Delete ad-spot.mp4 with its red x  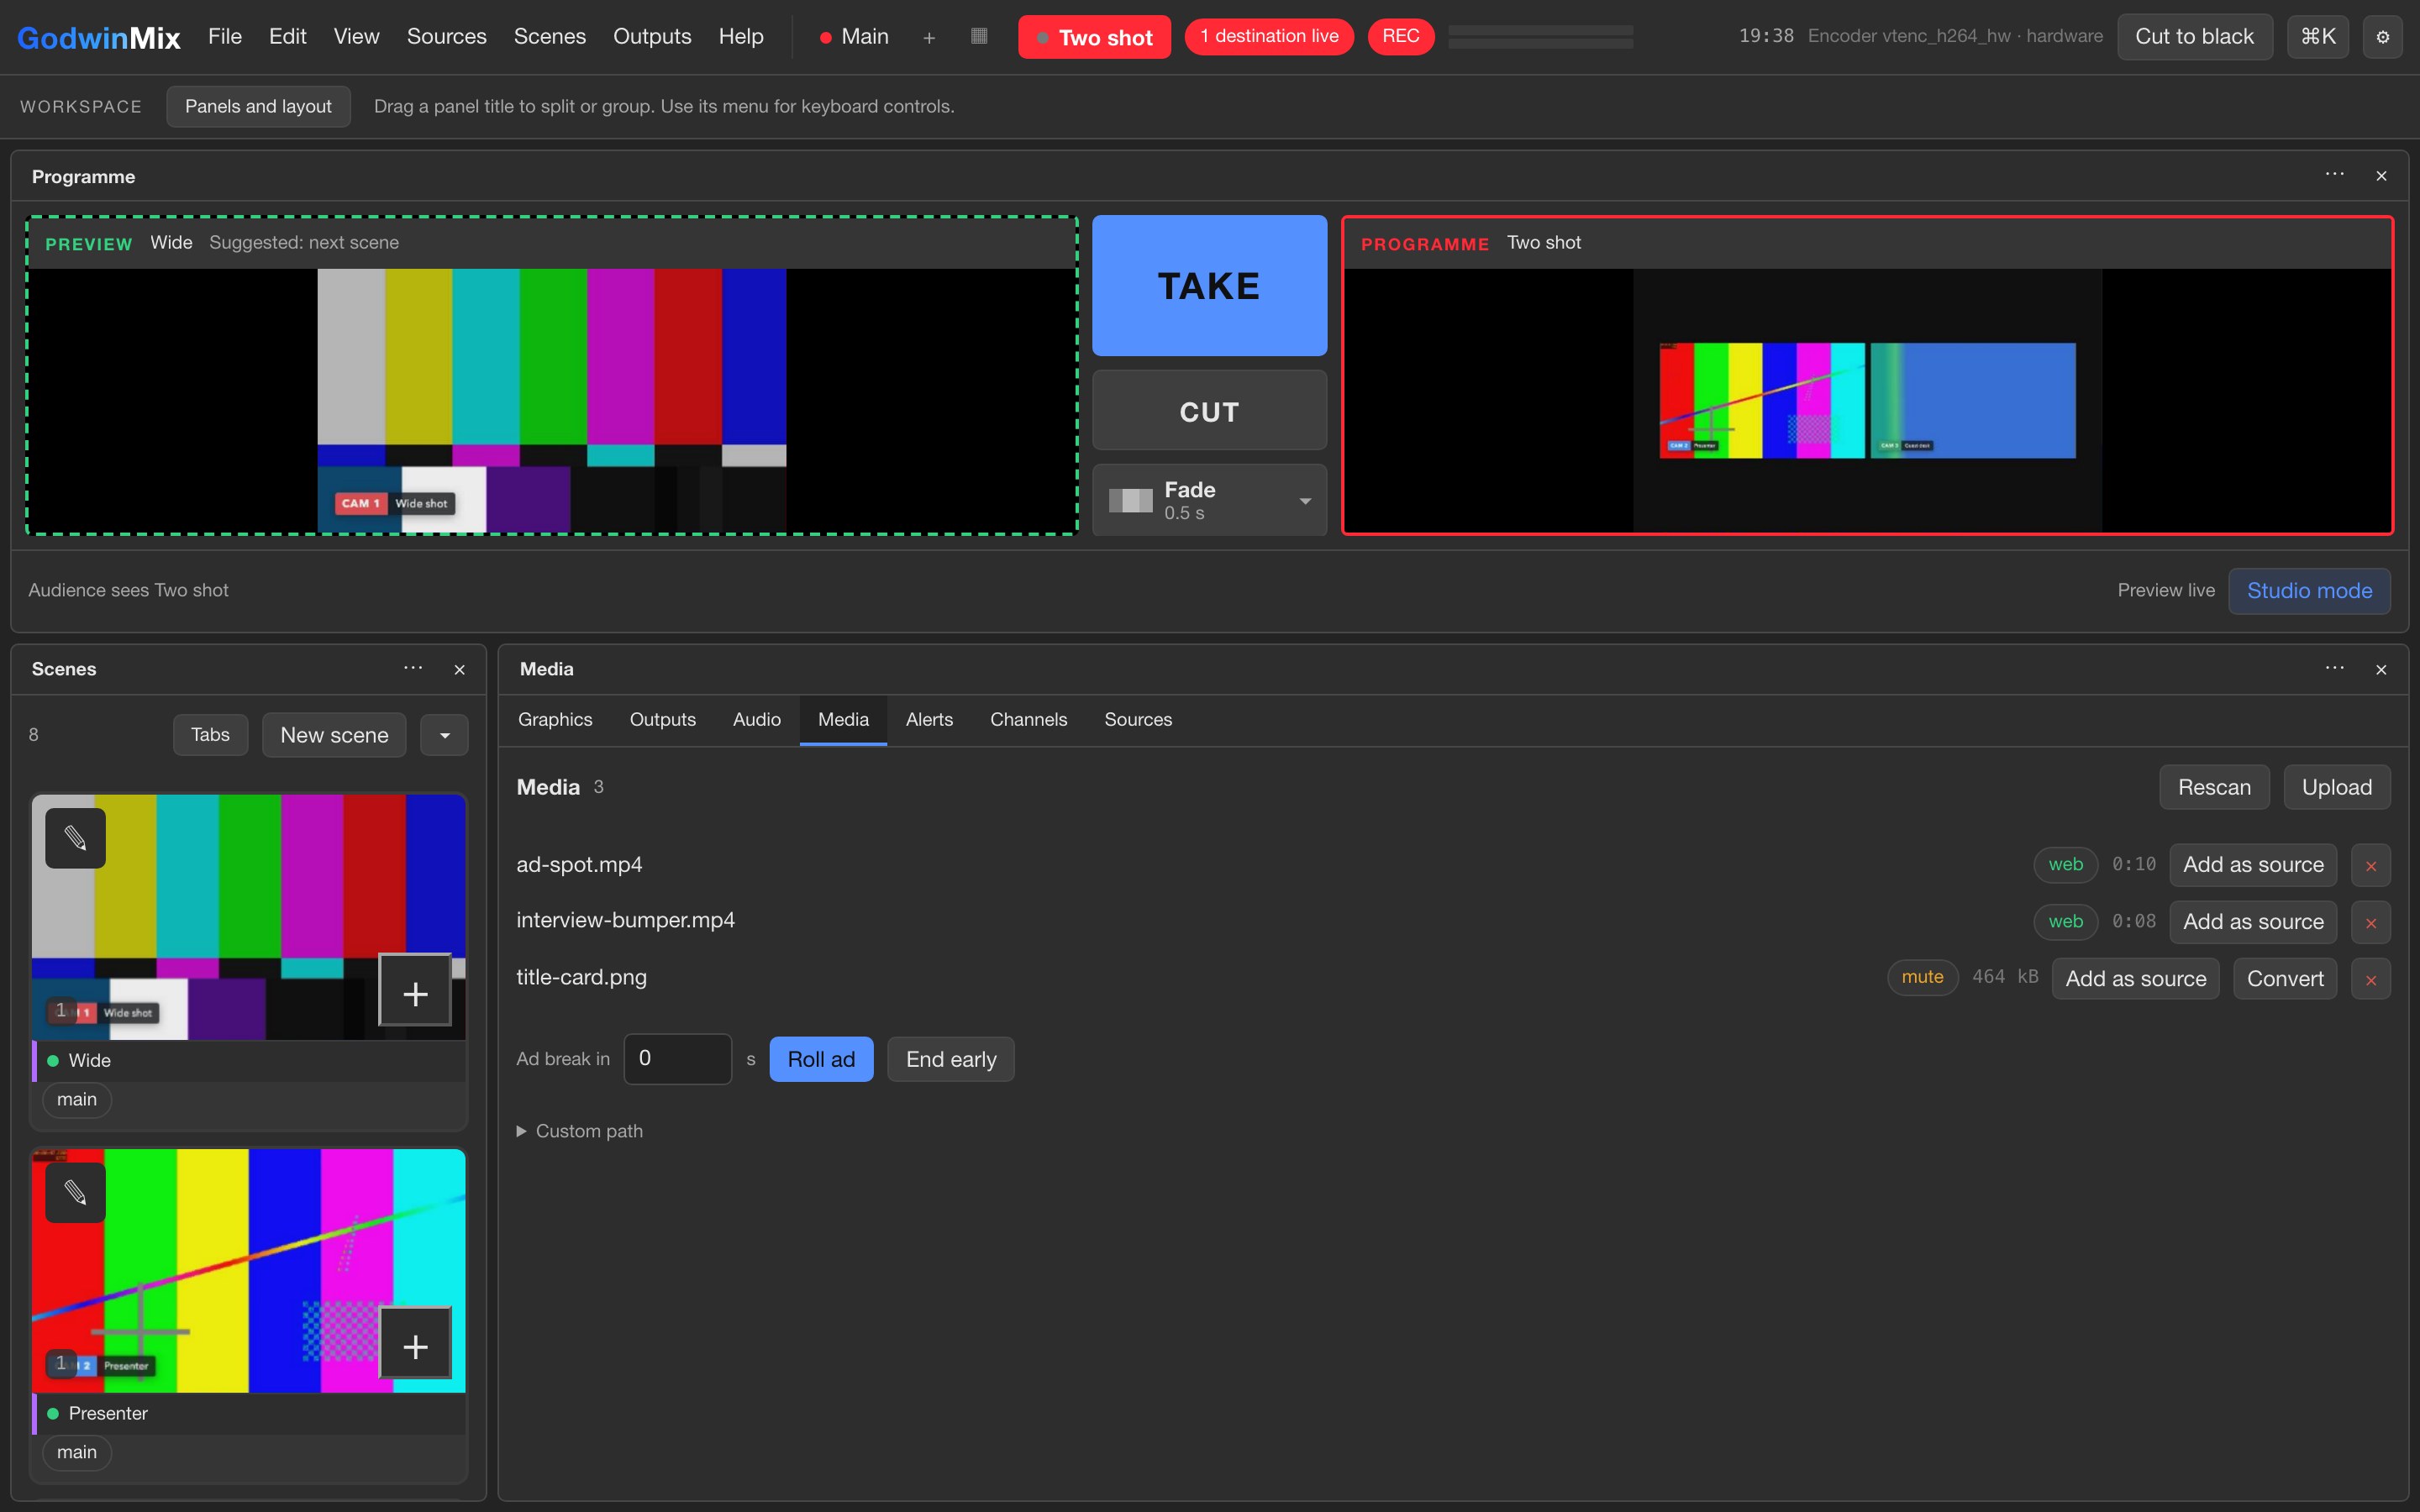coord(2370,865)
